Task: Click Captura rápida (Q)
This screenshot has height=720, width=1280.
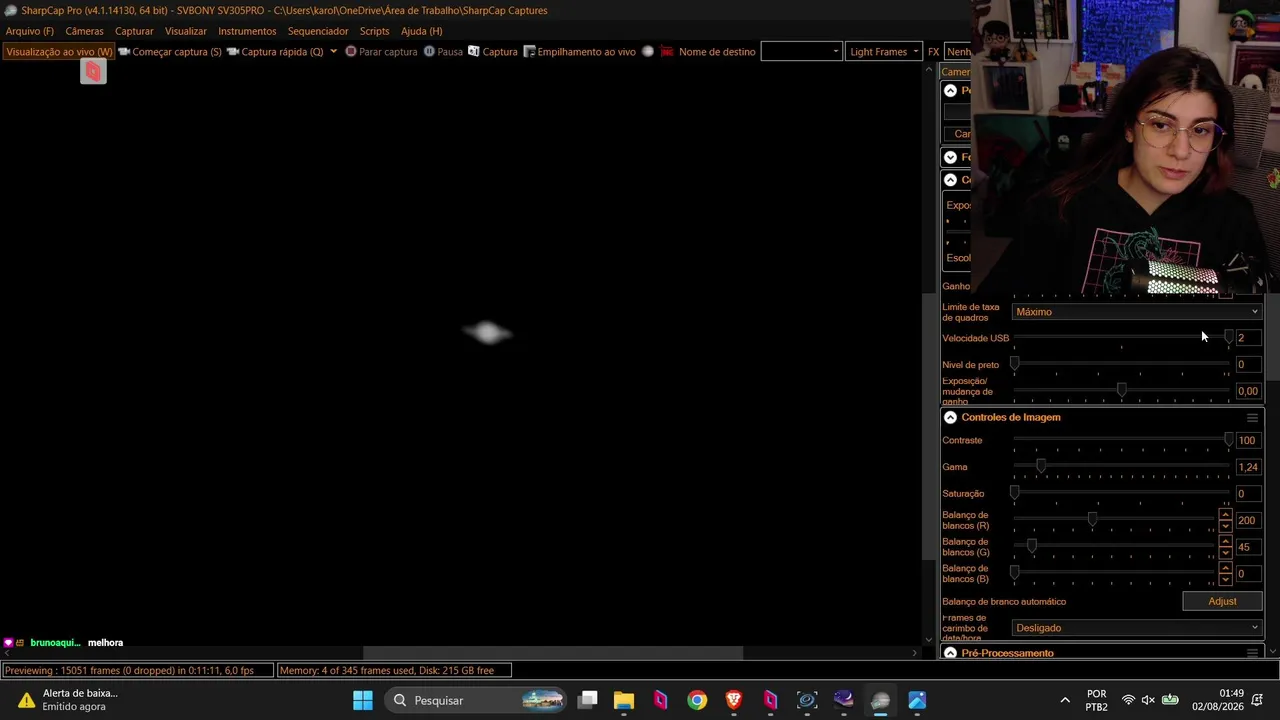Action: point(275,52)
